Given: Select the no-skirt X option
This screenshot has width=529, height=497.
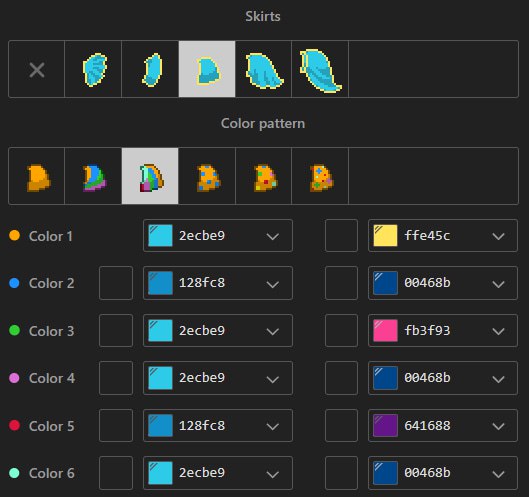Looking at the screenshot, I should pos(36,69).
